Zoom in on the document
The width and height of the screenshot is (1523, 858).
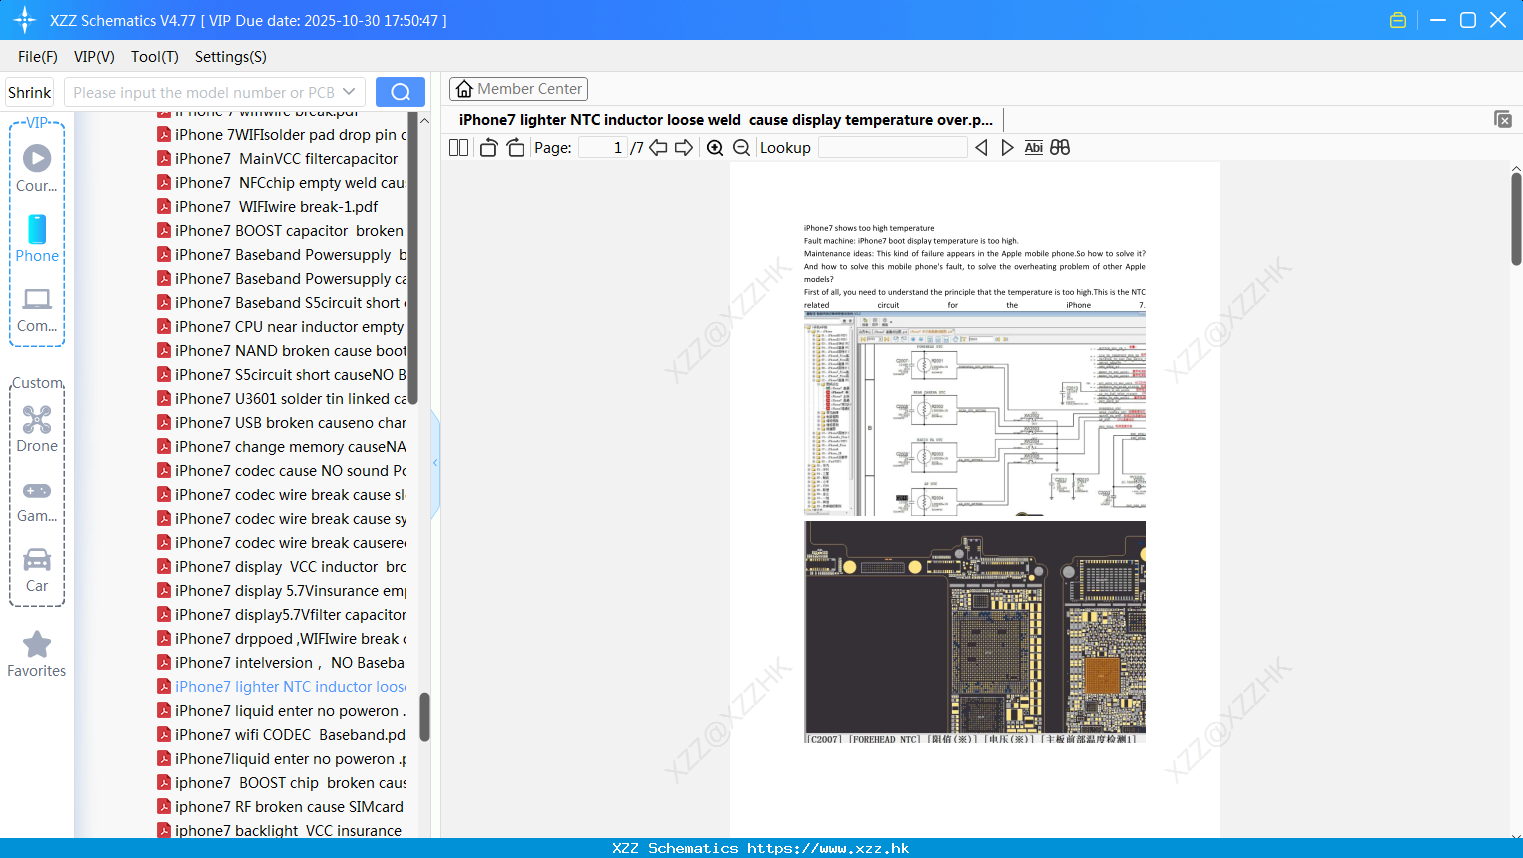tap(715, 147)
